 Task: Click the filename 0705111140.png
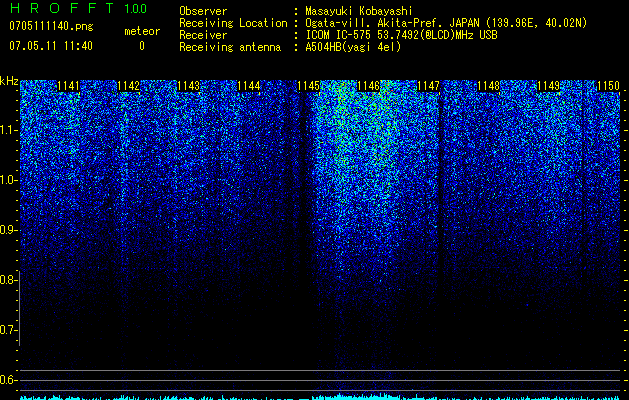coord(51,26)
